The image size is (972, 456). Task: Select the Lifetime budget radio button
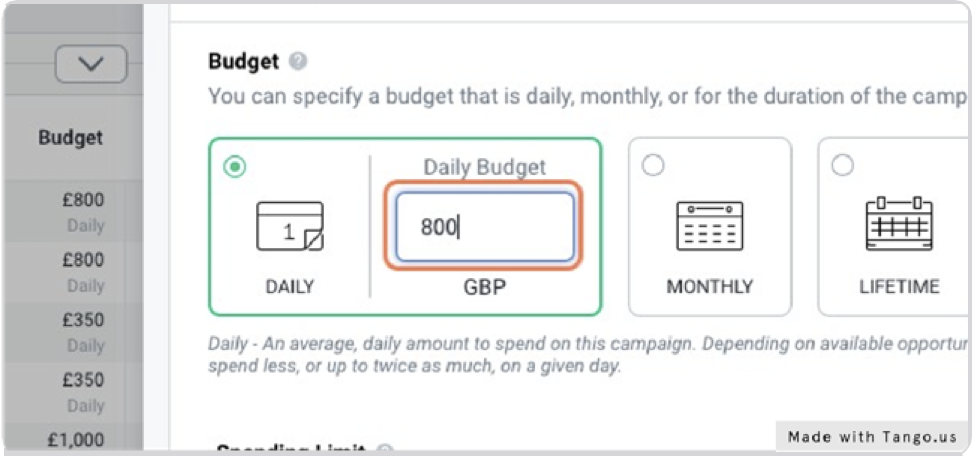(x=842, y=165)
